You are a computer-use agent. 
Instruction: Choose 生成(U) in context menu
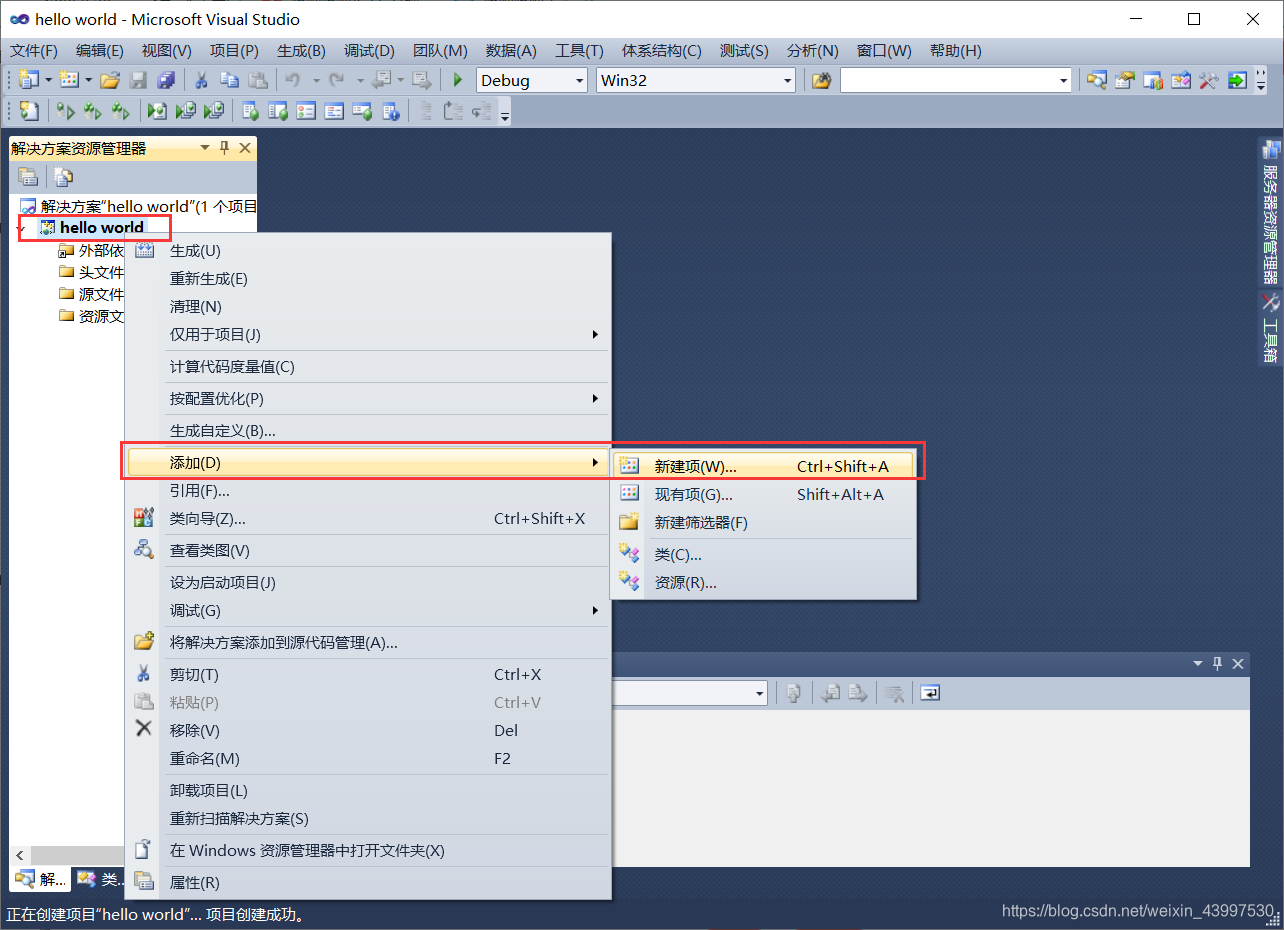368,251
